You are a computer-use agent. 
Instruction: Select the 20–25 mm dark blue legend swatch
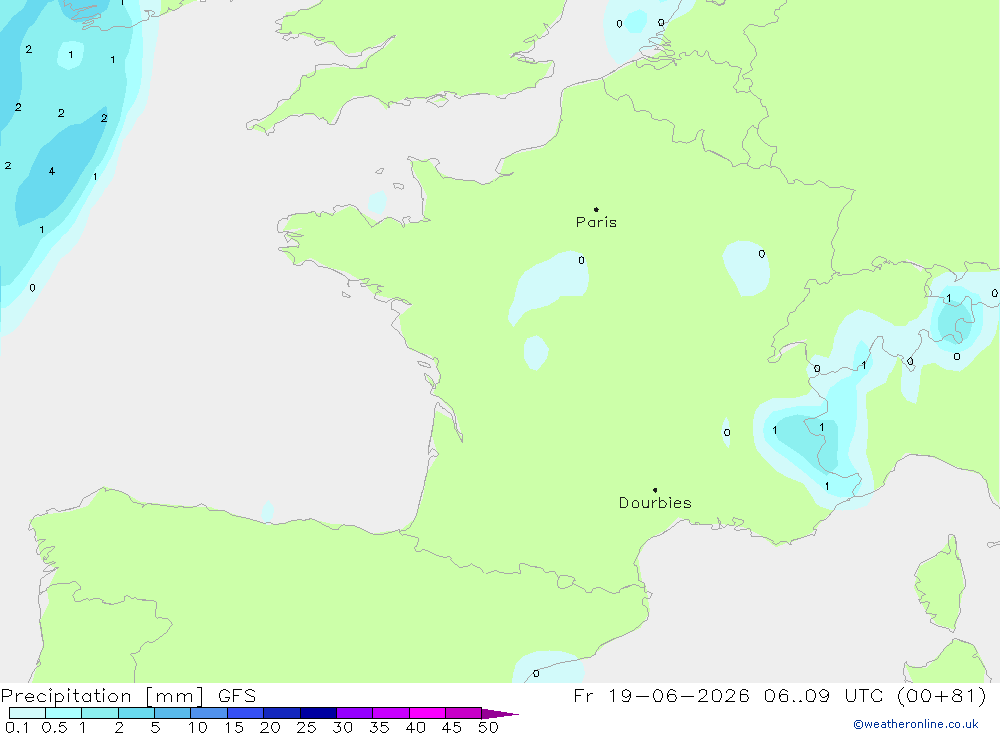(282, 713)
